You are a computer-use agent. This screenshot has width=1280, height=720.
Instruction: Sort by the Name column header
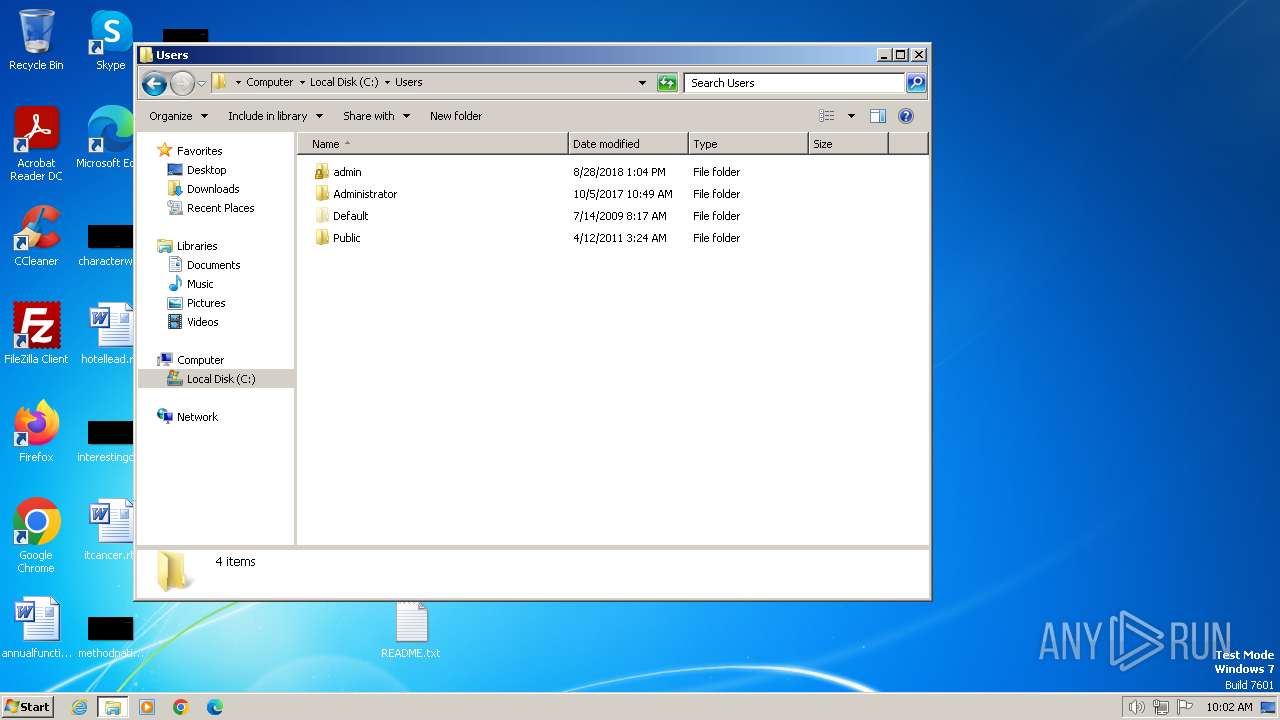[x=433, y=144]
